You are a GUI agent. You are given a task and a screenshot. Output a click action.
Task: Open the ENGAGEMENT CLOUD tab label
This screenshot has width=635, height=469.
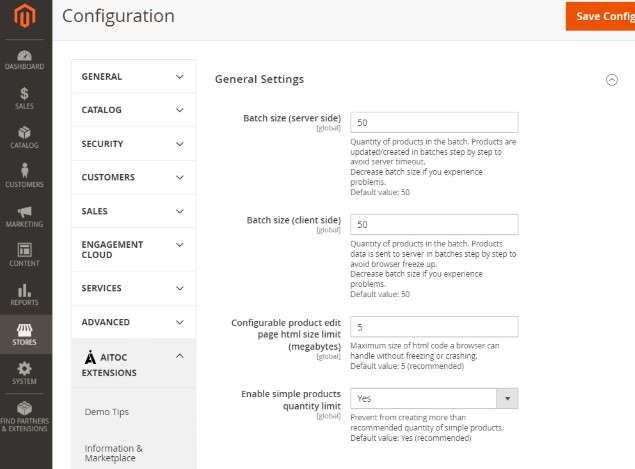click(112, 249)
